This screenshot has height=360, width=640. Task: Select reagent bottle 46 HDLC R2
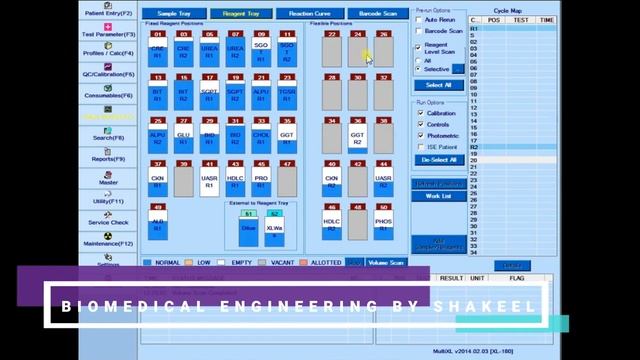tap(332, 222)
